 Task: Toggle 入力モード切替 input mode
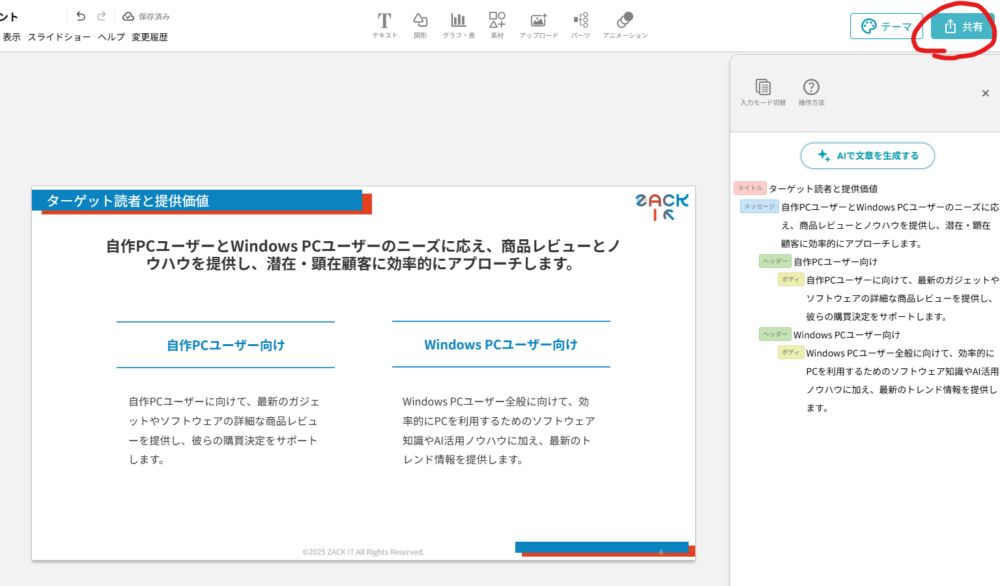(763, 92)
